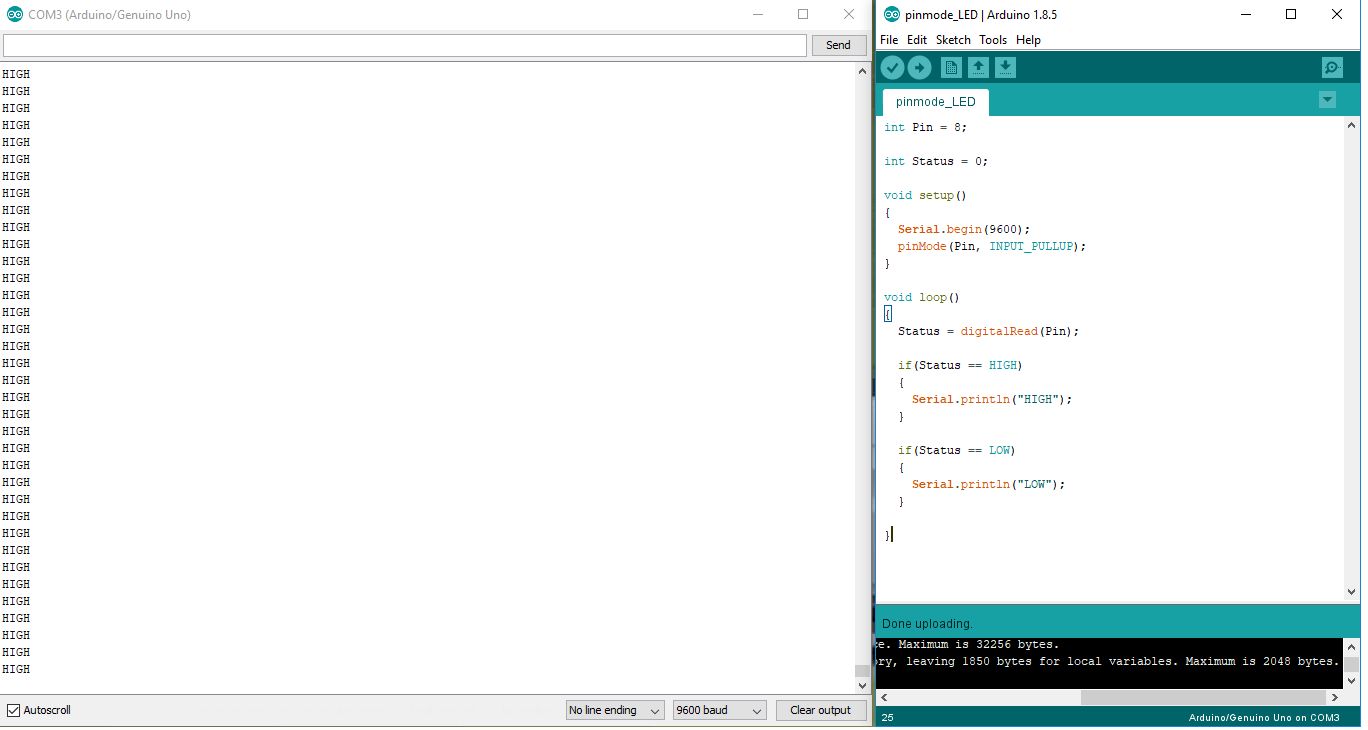1368x730 pixels.
Task: Change the baud rate dropdown from 9600
Action: point(719,710)
